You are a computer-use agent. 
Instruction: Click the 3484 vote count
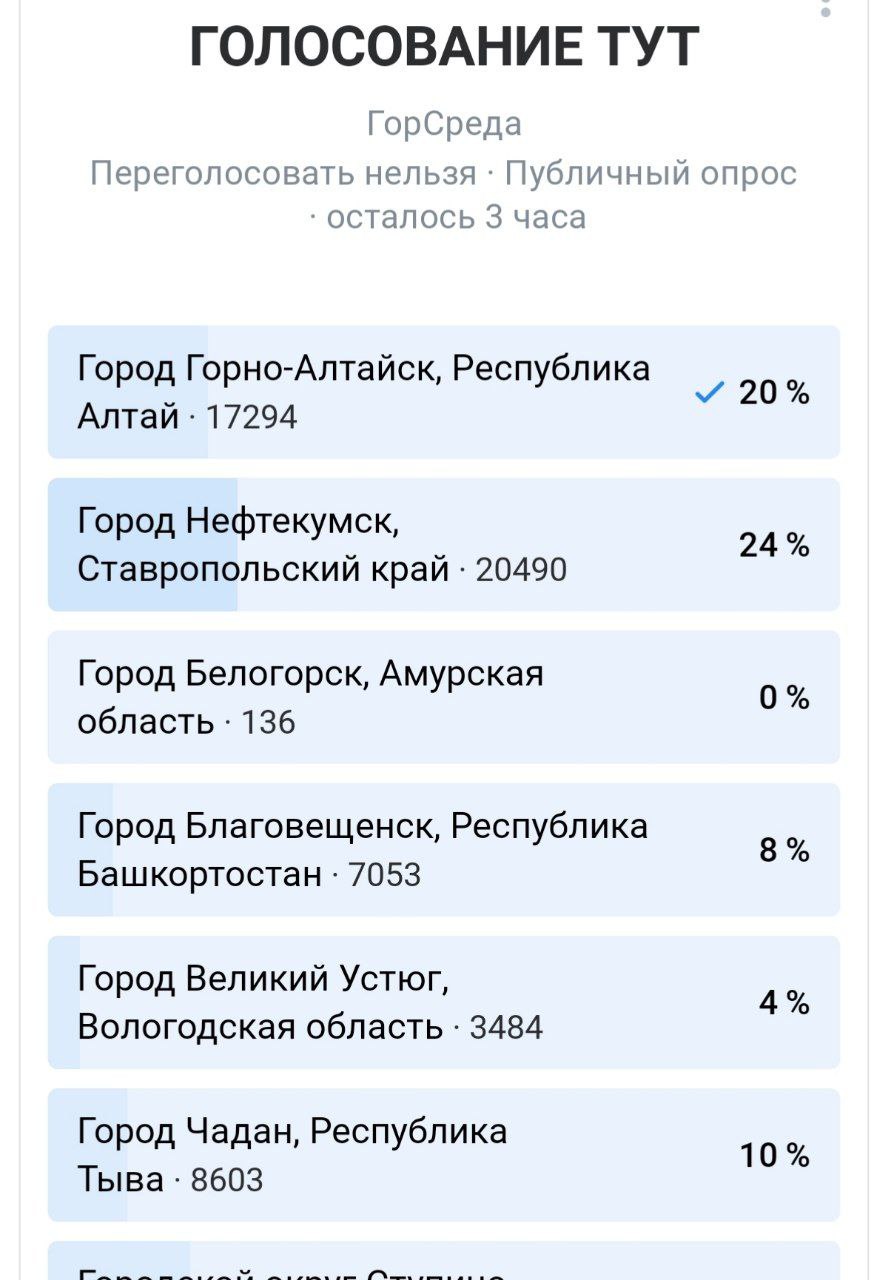point(506,1027)
